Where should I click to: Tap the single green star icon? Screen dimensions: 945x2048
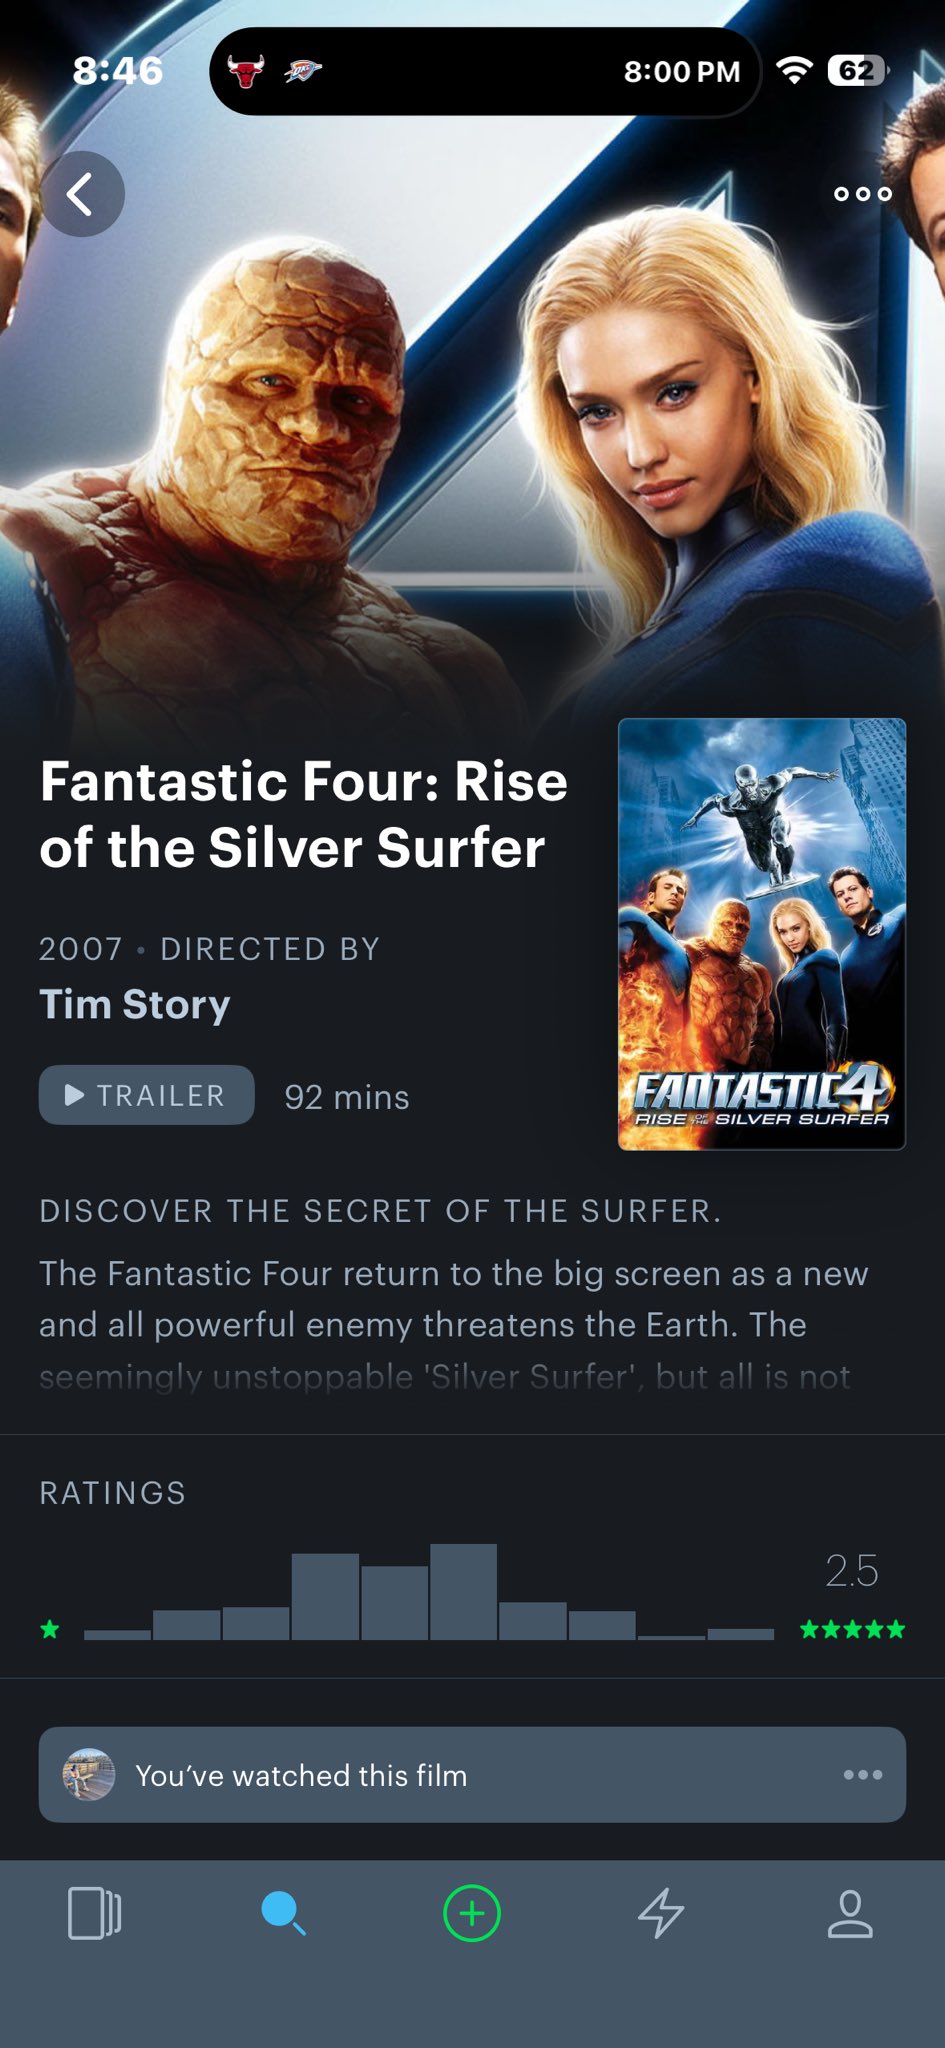50,1630
